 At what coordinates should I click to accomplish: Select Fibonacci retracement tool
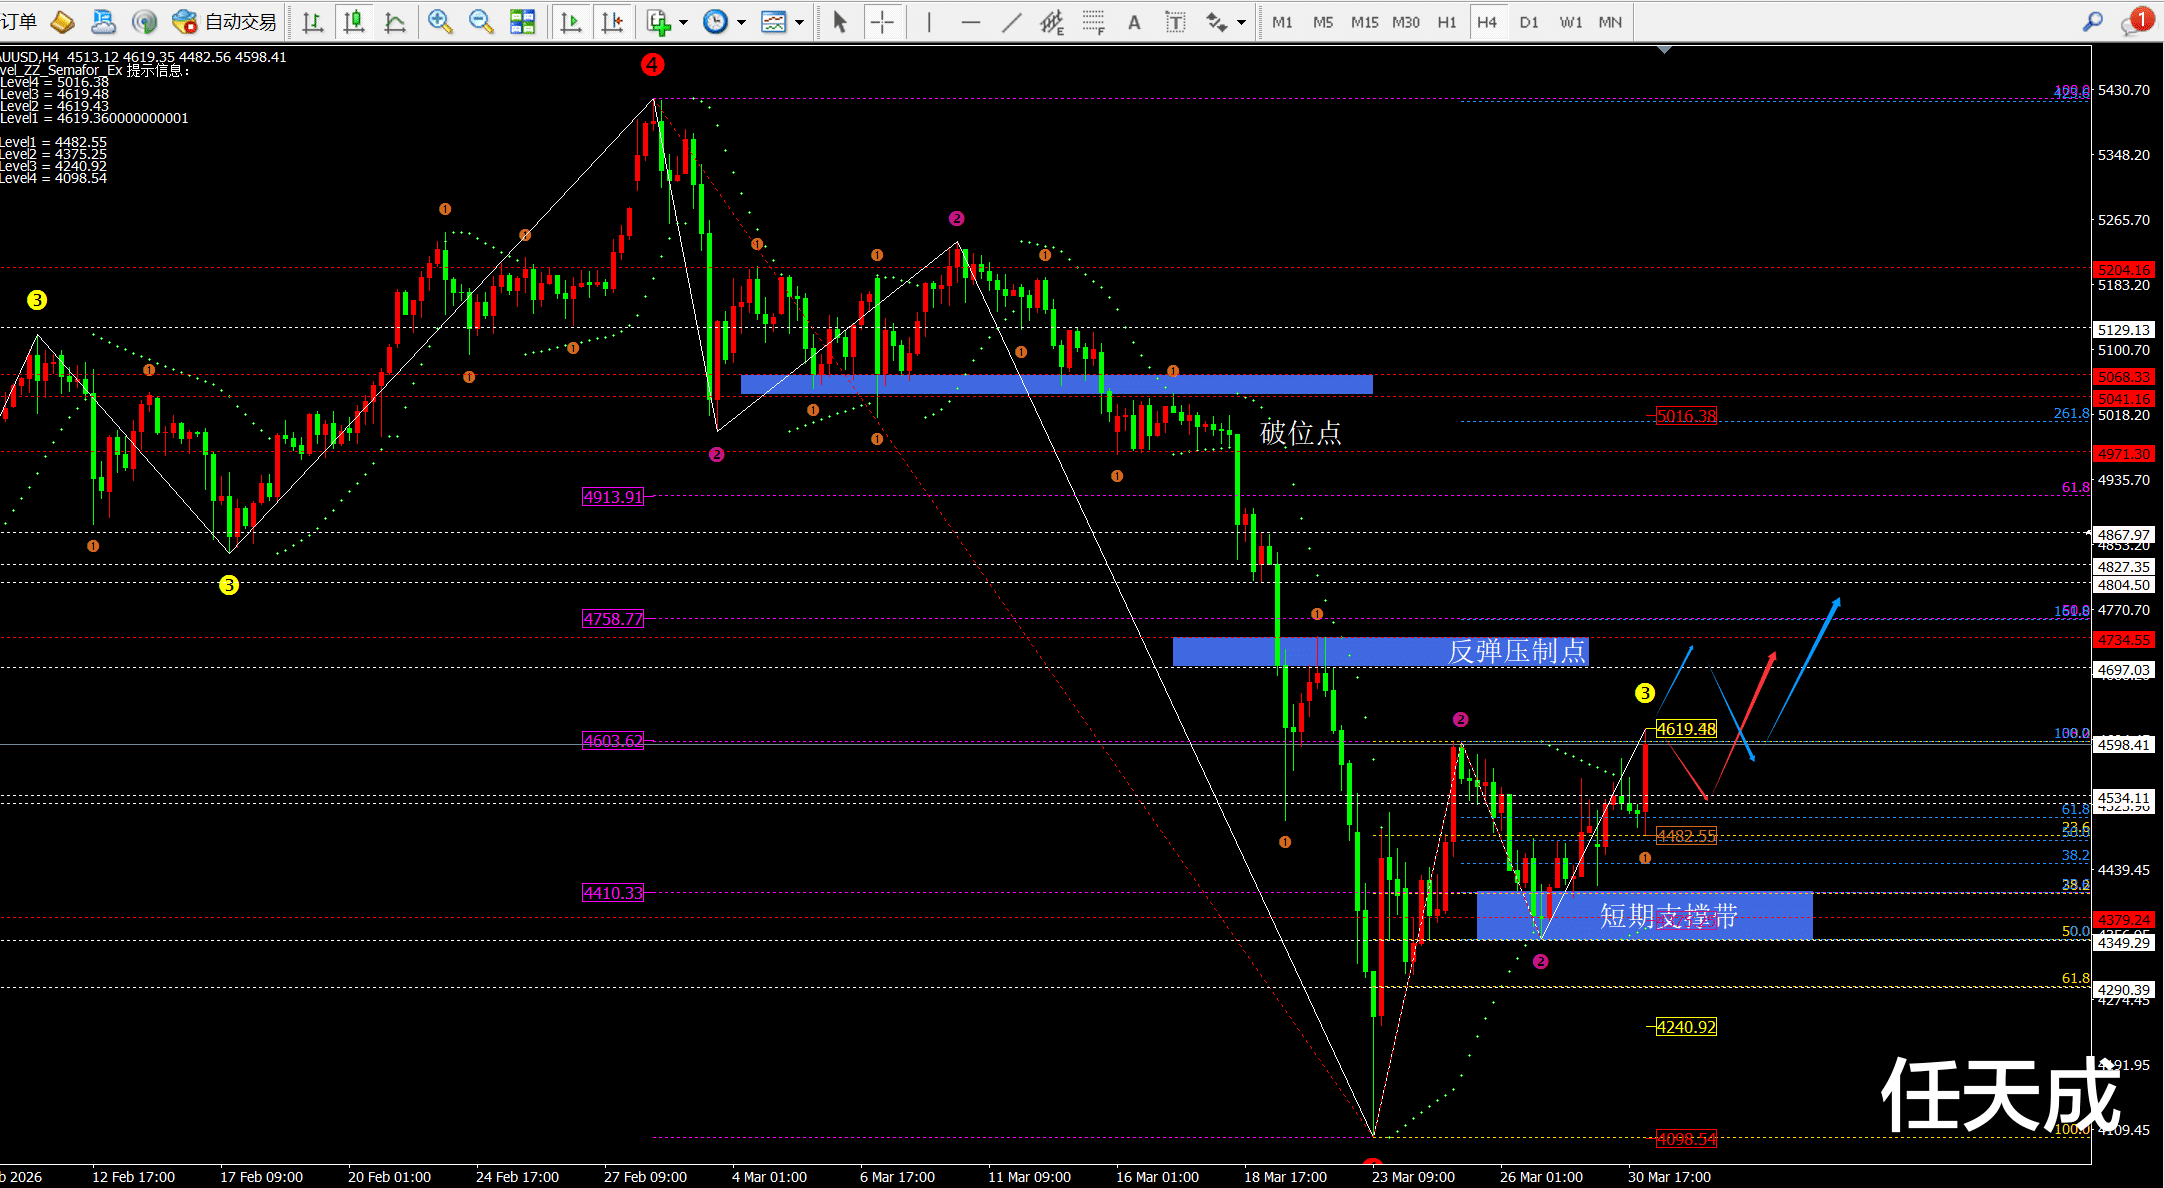1093,21
